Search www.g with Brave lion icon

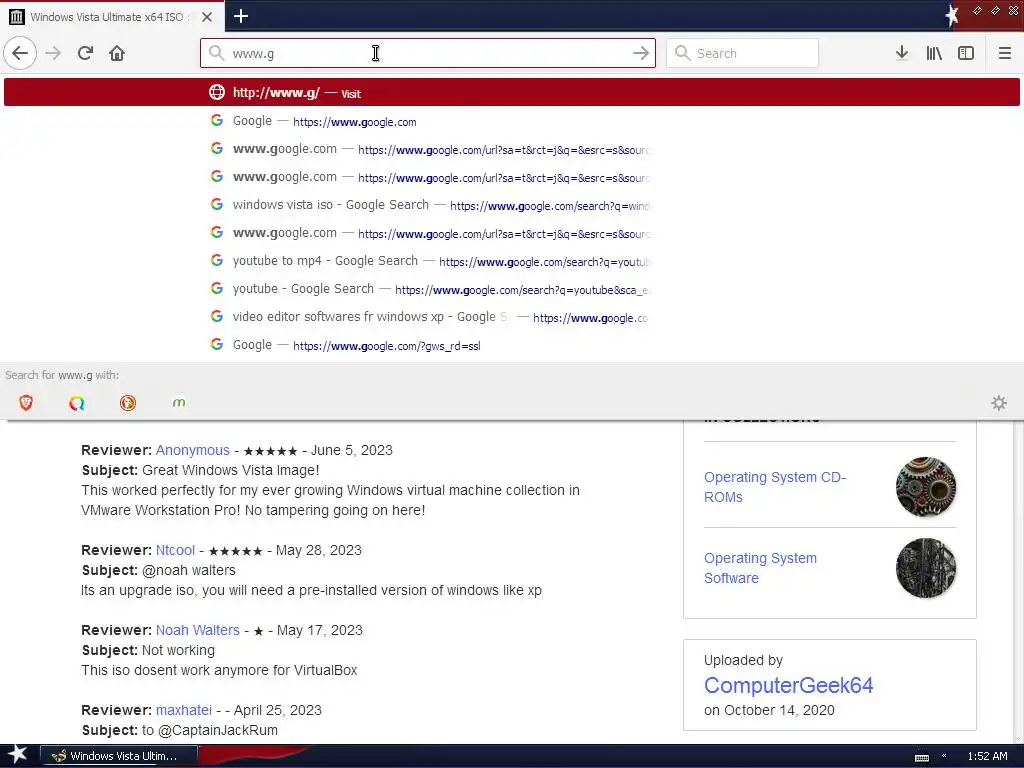(x=26, y=403)
